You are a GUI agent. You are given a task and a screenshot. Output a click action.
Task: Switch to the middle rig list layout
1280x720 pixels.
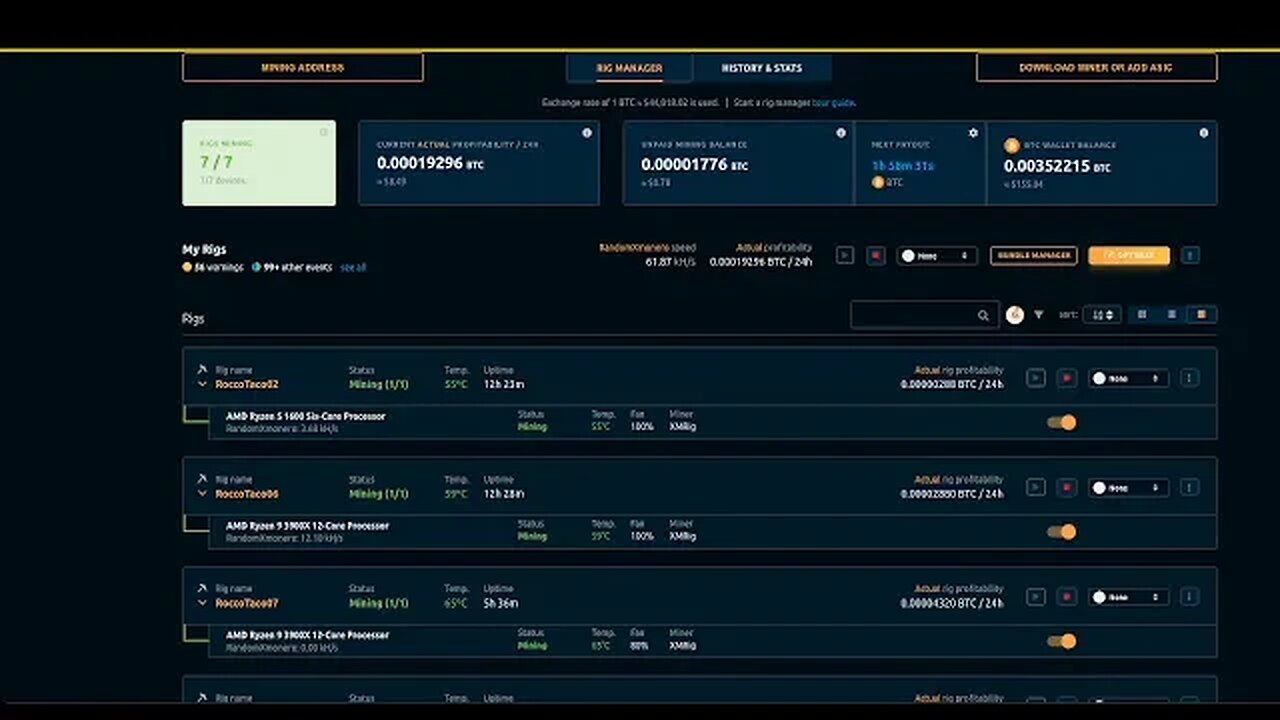[x=1171, y=315]
